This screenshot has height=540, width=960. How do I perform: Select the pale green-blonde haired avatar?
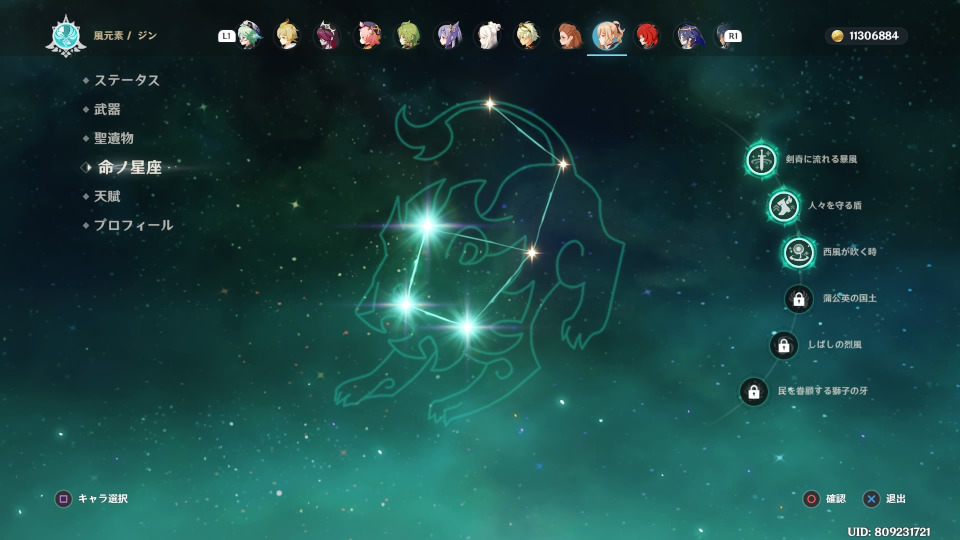[527, 36]
